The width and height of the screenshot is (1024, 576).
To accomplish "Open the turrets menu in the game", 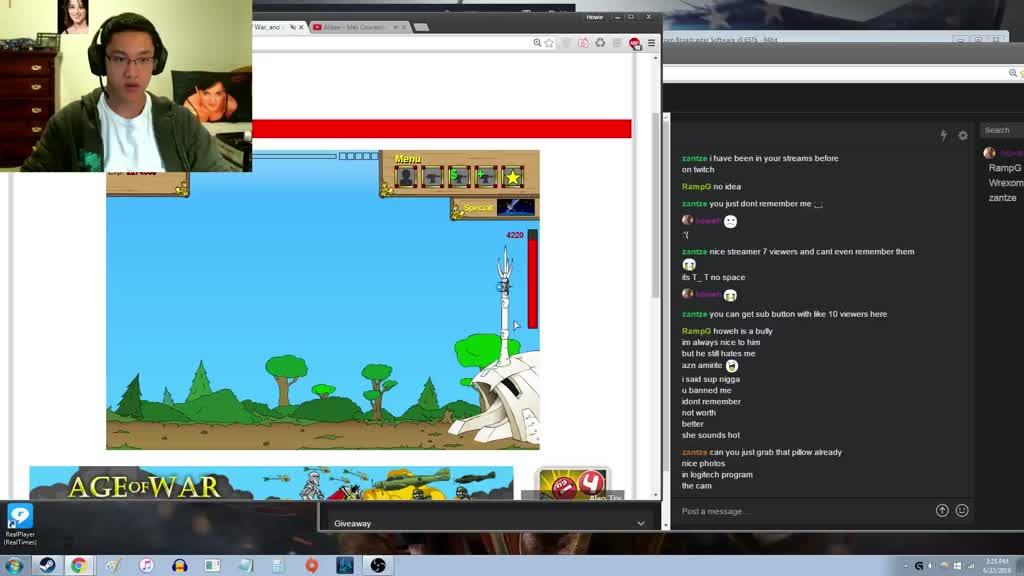I will [x=432, y=177].
